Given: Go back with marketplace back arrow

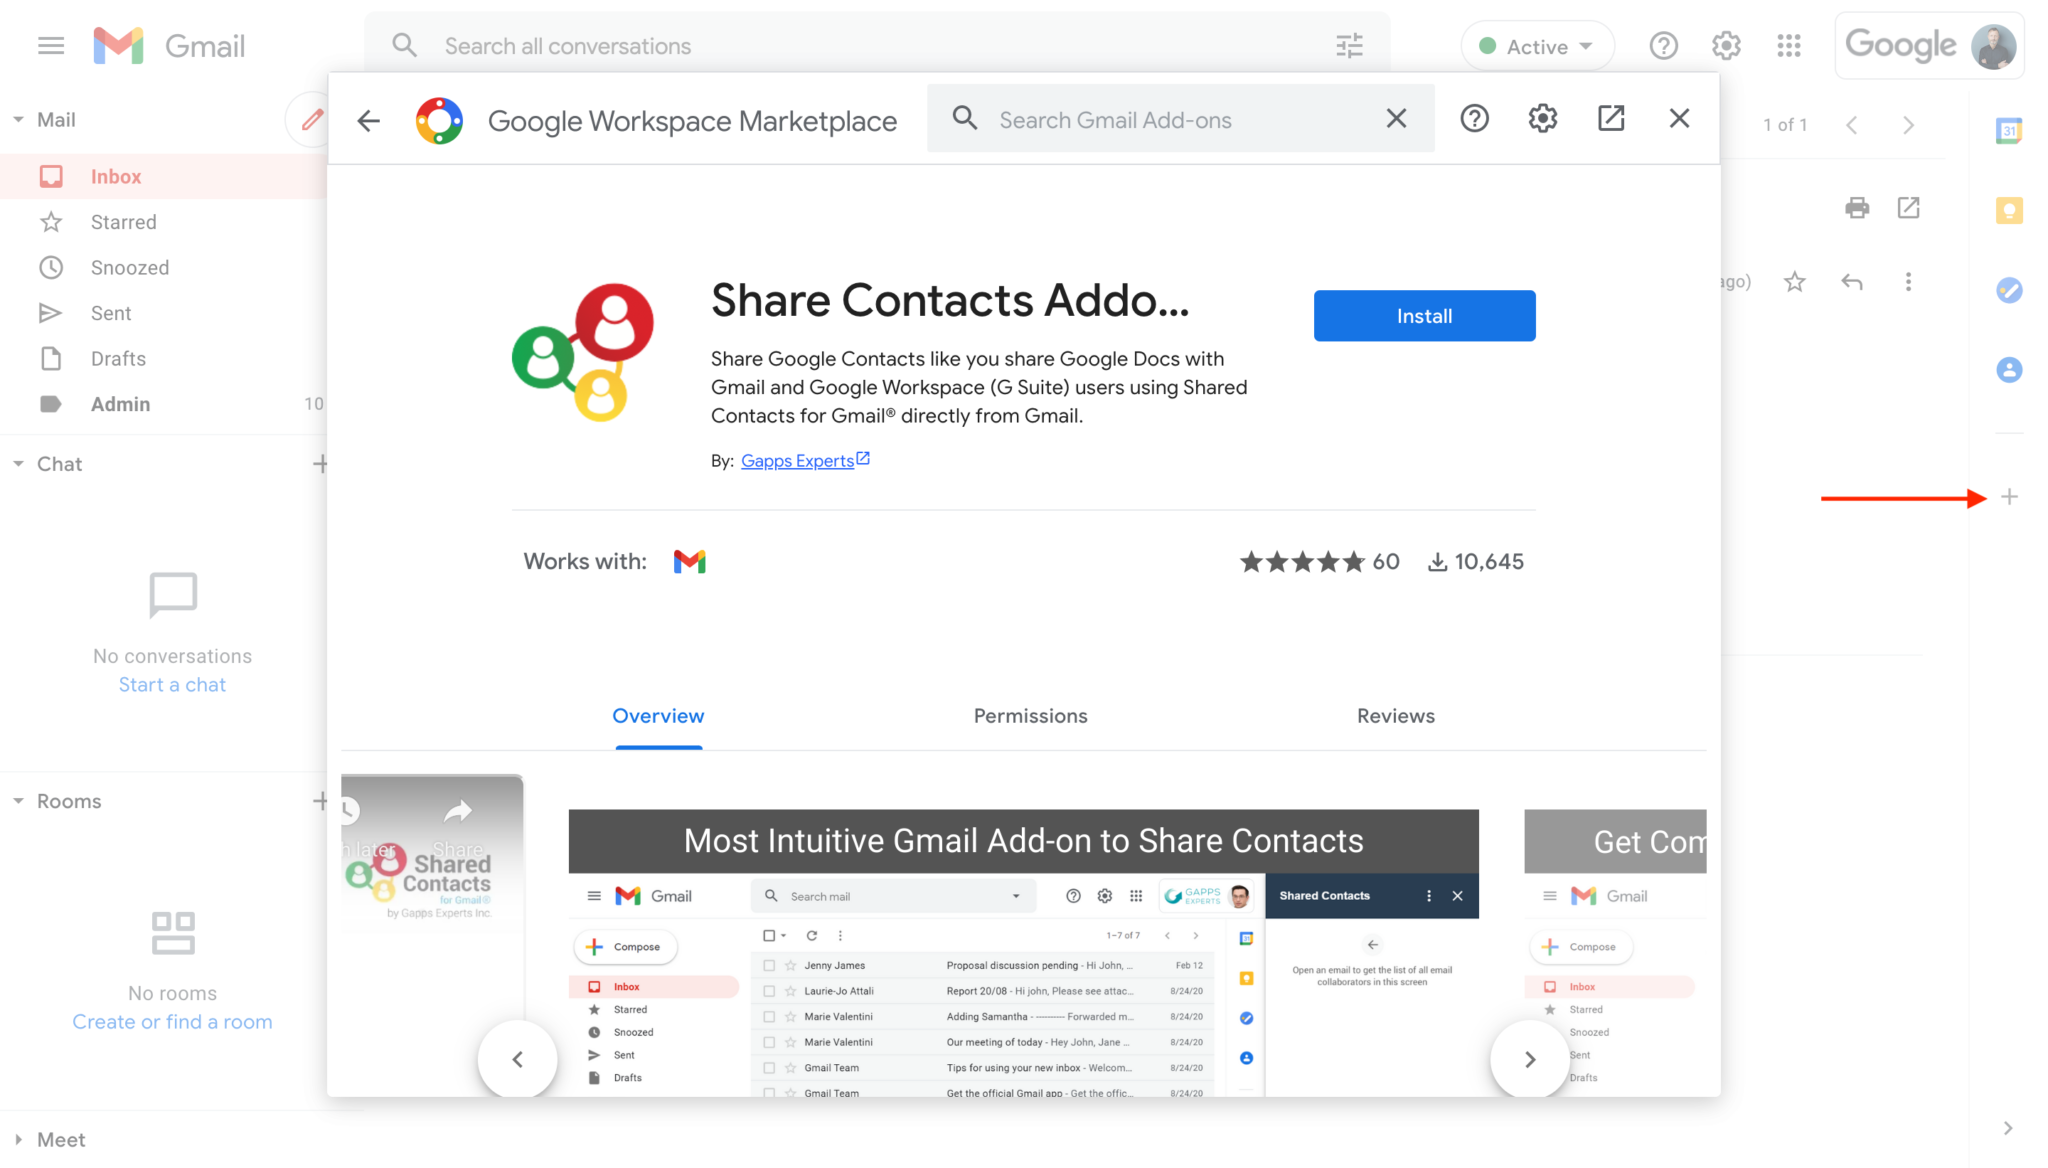Looking at the screenshot, I should coord(369,121).
